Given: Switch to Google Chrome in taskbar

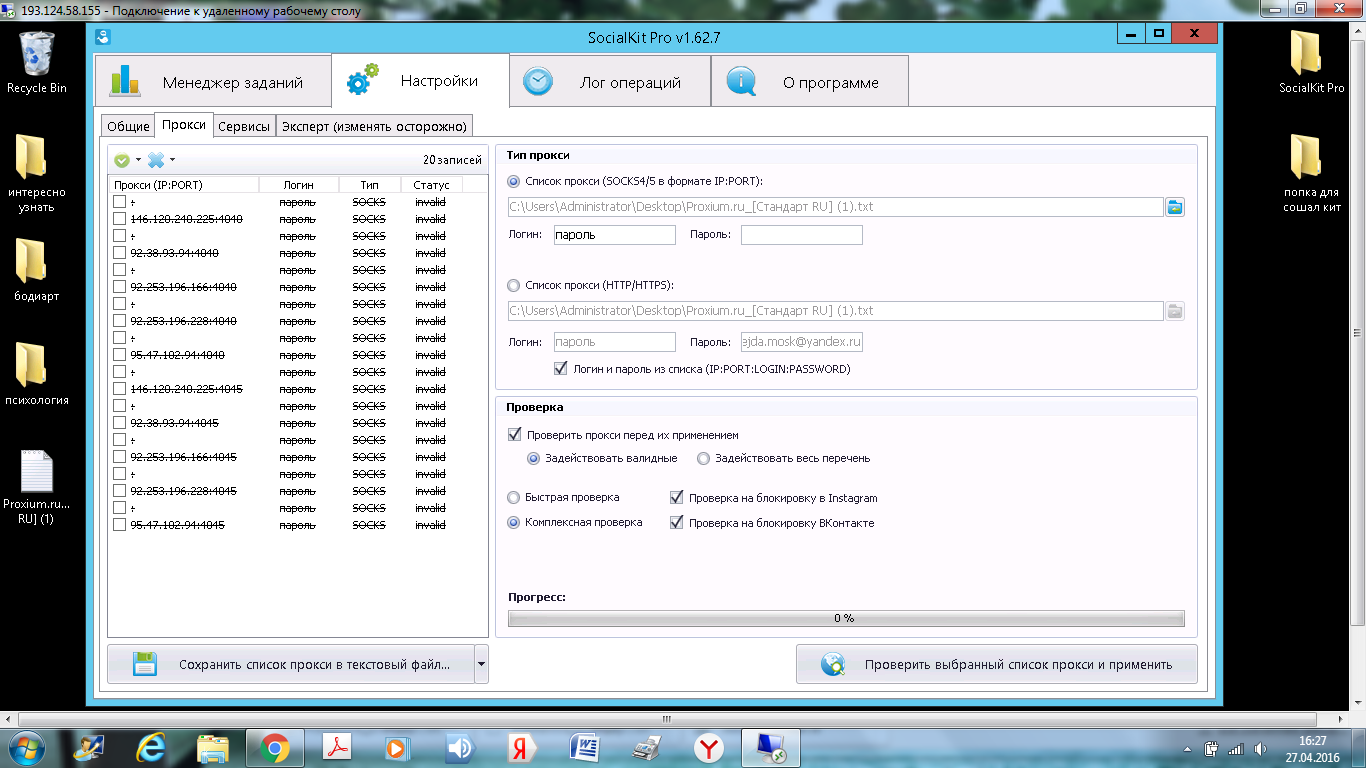Looking at the screenshot, I should (x=275, y=747).
